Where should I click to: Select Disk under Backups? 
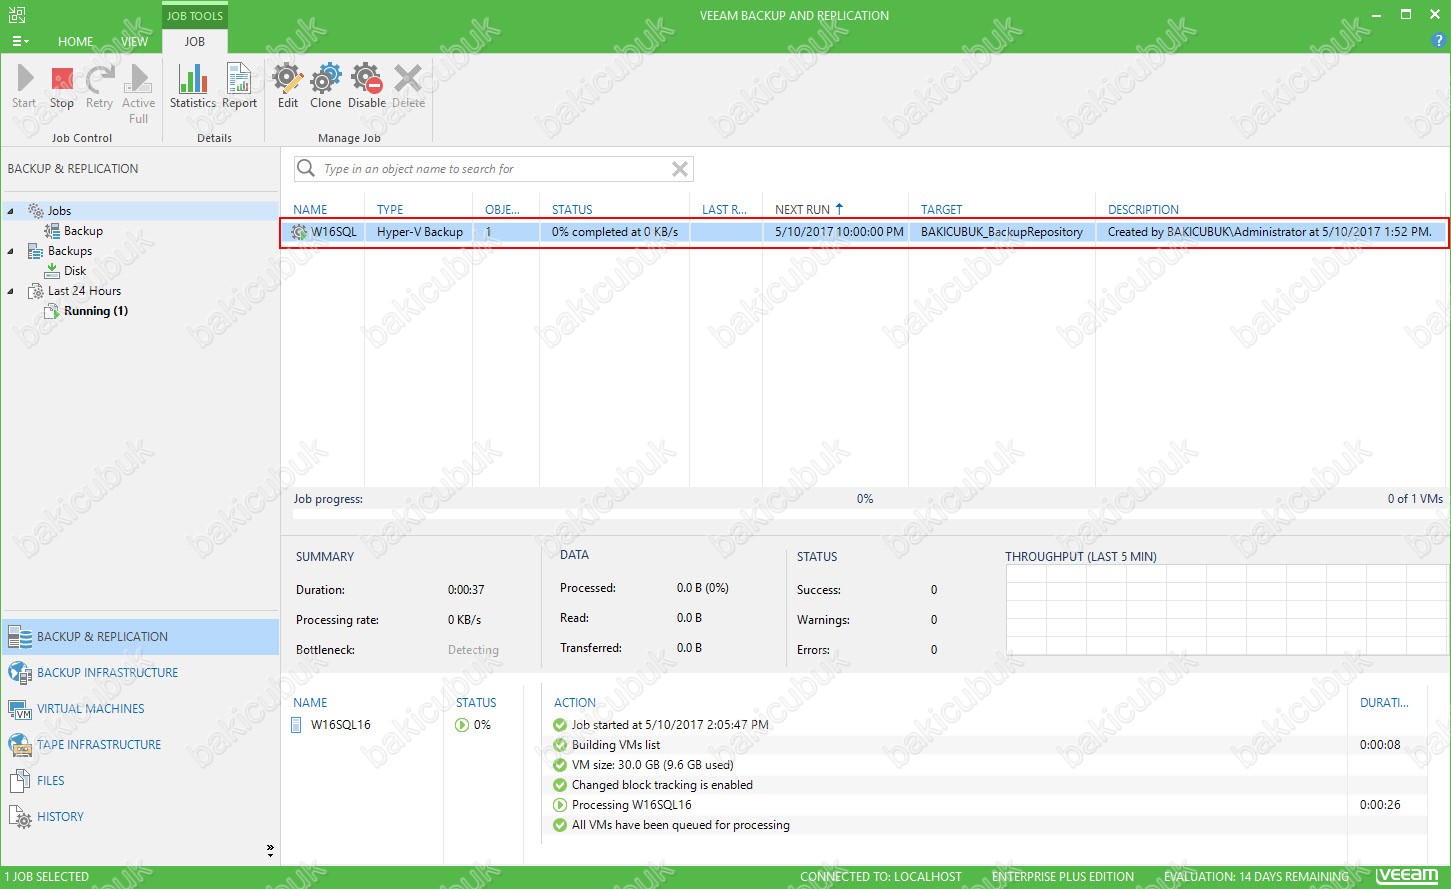[75, 271]
